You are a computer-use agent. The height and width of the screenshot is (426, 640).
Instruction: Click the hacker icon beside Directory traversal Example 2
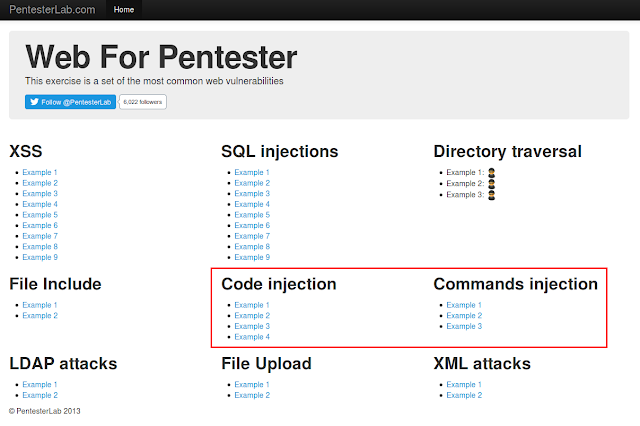[x=491, y=184]
